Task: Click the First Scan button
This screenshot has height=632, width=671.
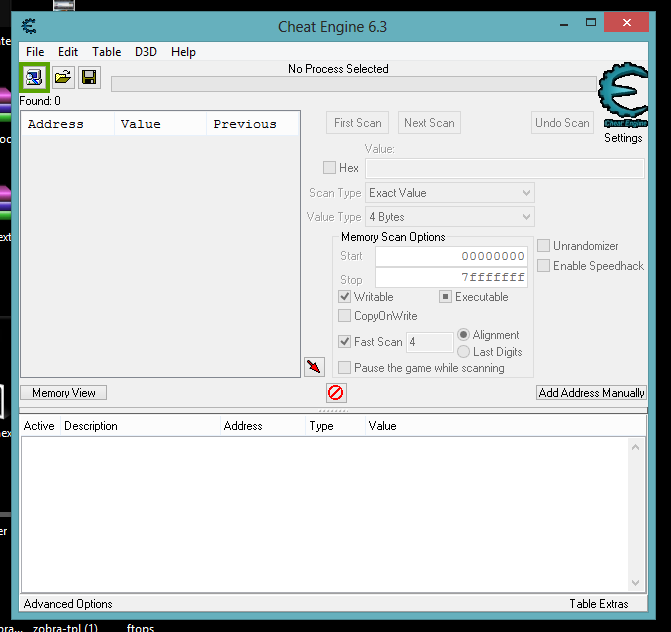Action: tap(358, 123)
